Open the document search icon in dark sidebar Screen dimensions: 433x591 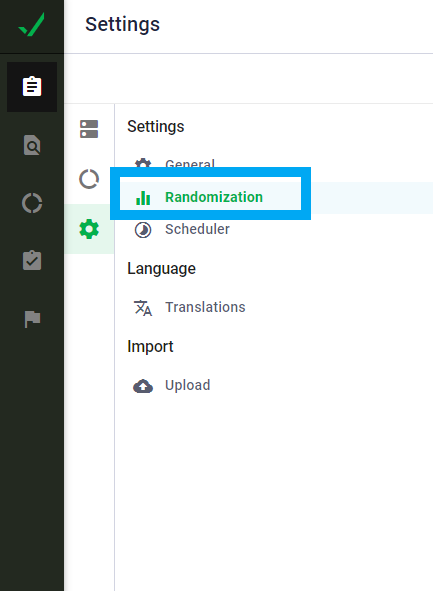pyautogui.click(x=32, y=145)
